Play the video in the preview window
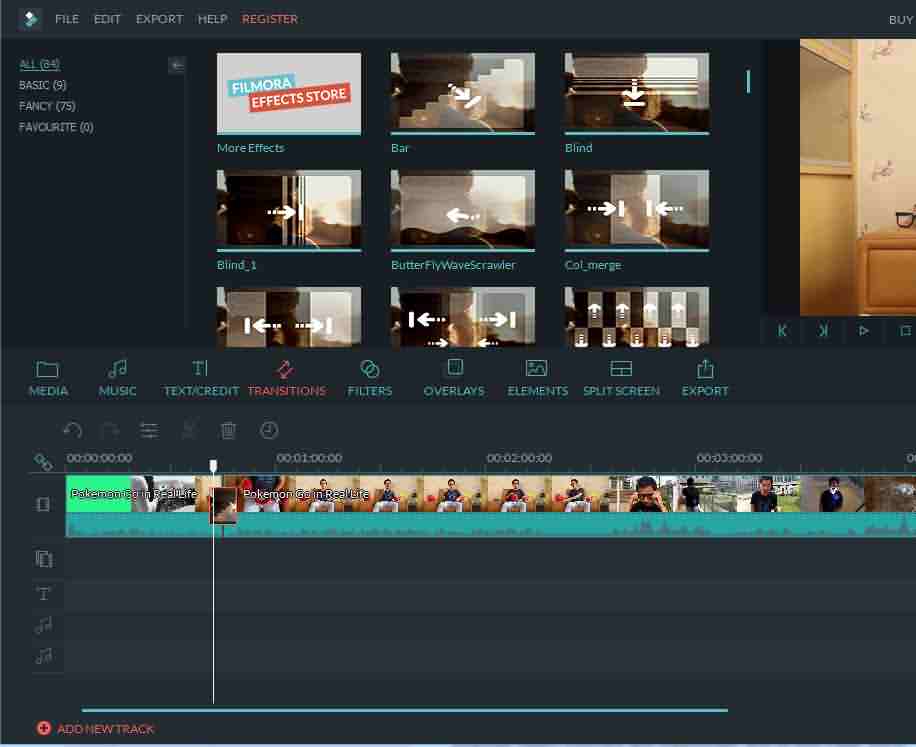Screen dimensions: 916x747 pos(864,330)
